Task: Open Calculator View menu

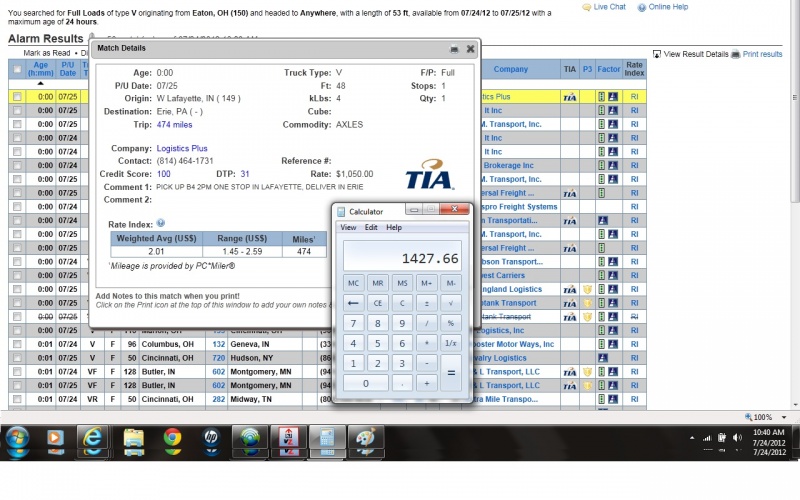Action: point(348,228)
